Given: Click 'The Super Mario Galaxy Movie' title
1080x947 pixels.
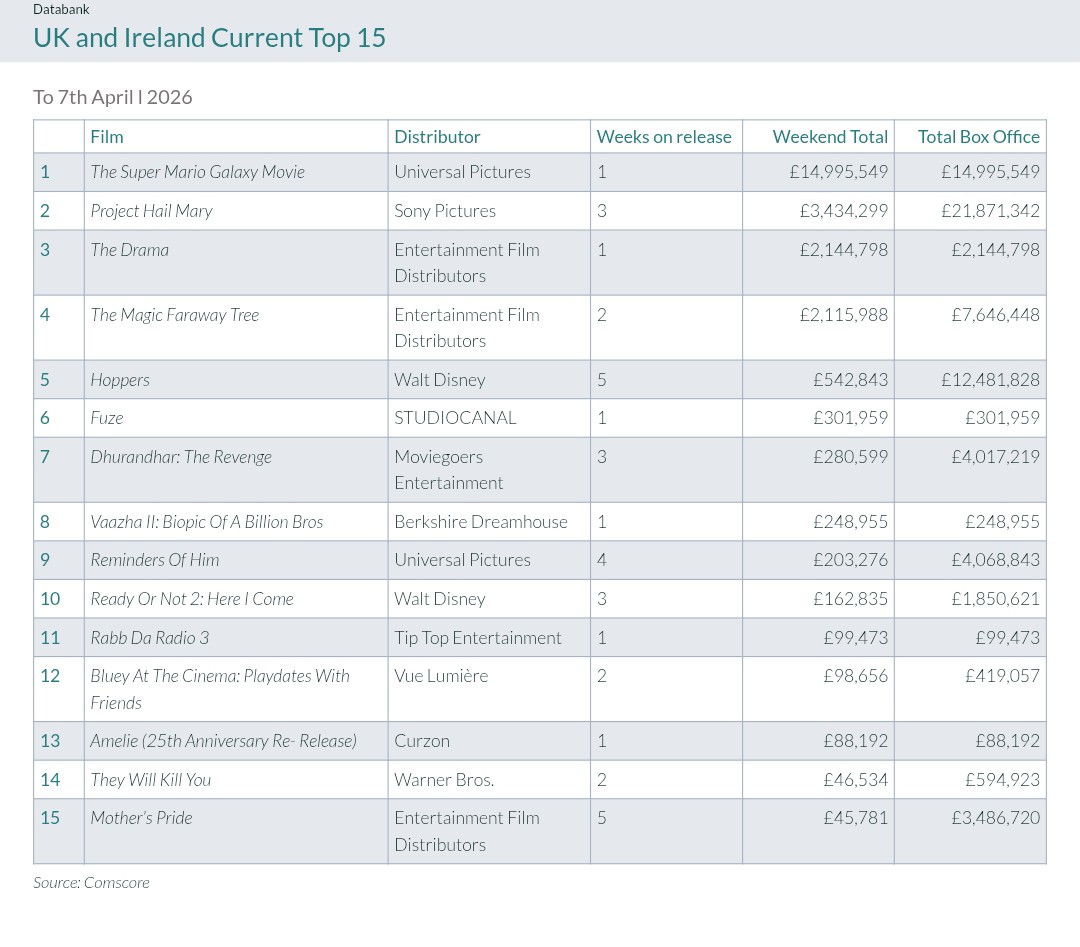Looking at the screenshot, I should tap(198, 172).
